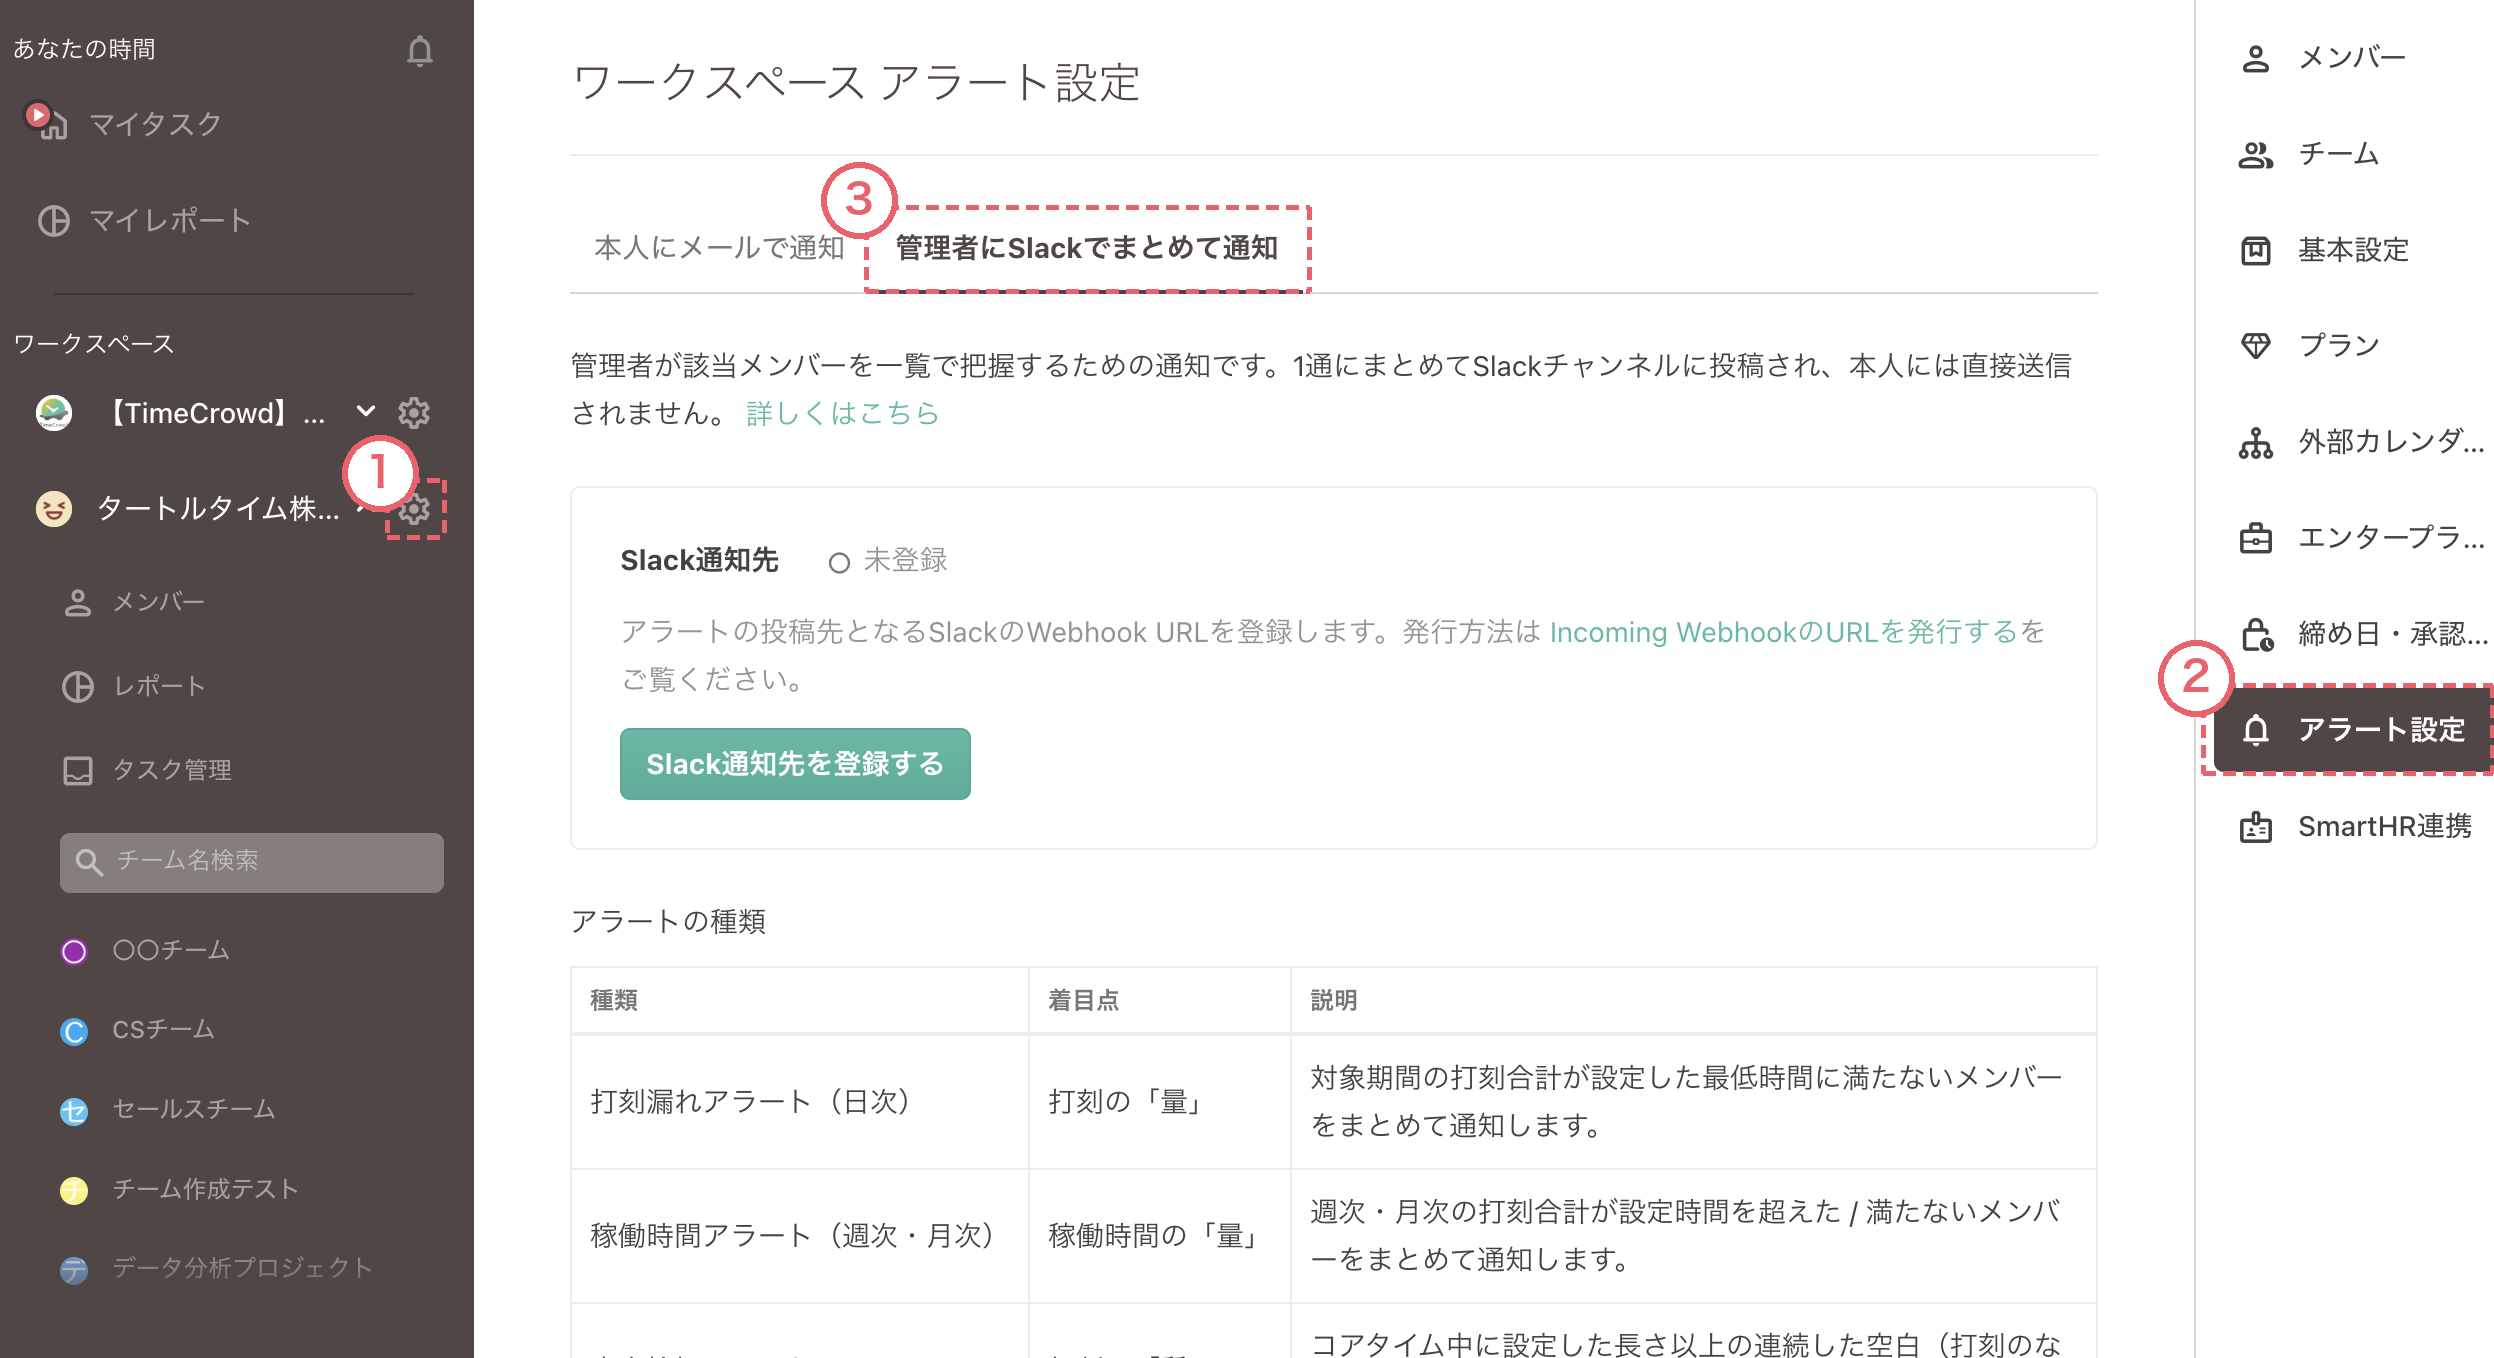Open チーム in right settings menu

pyautogui.click(x=2308, y=154)
